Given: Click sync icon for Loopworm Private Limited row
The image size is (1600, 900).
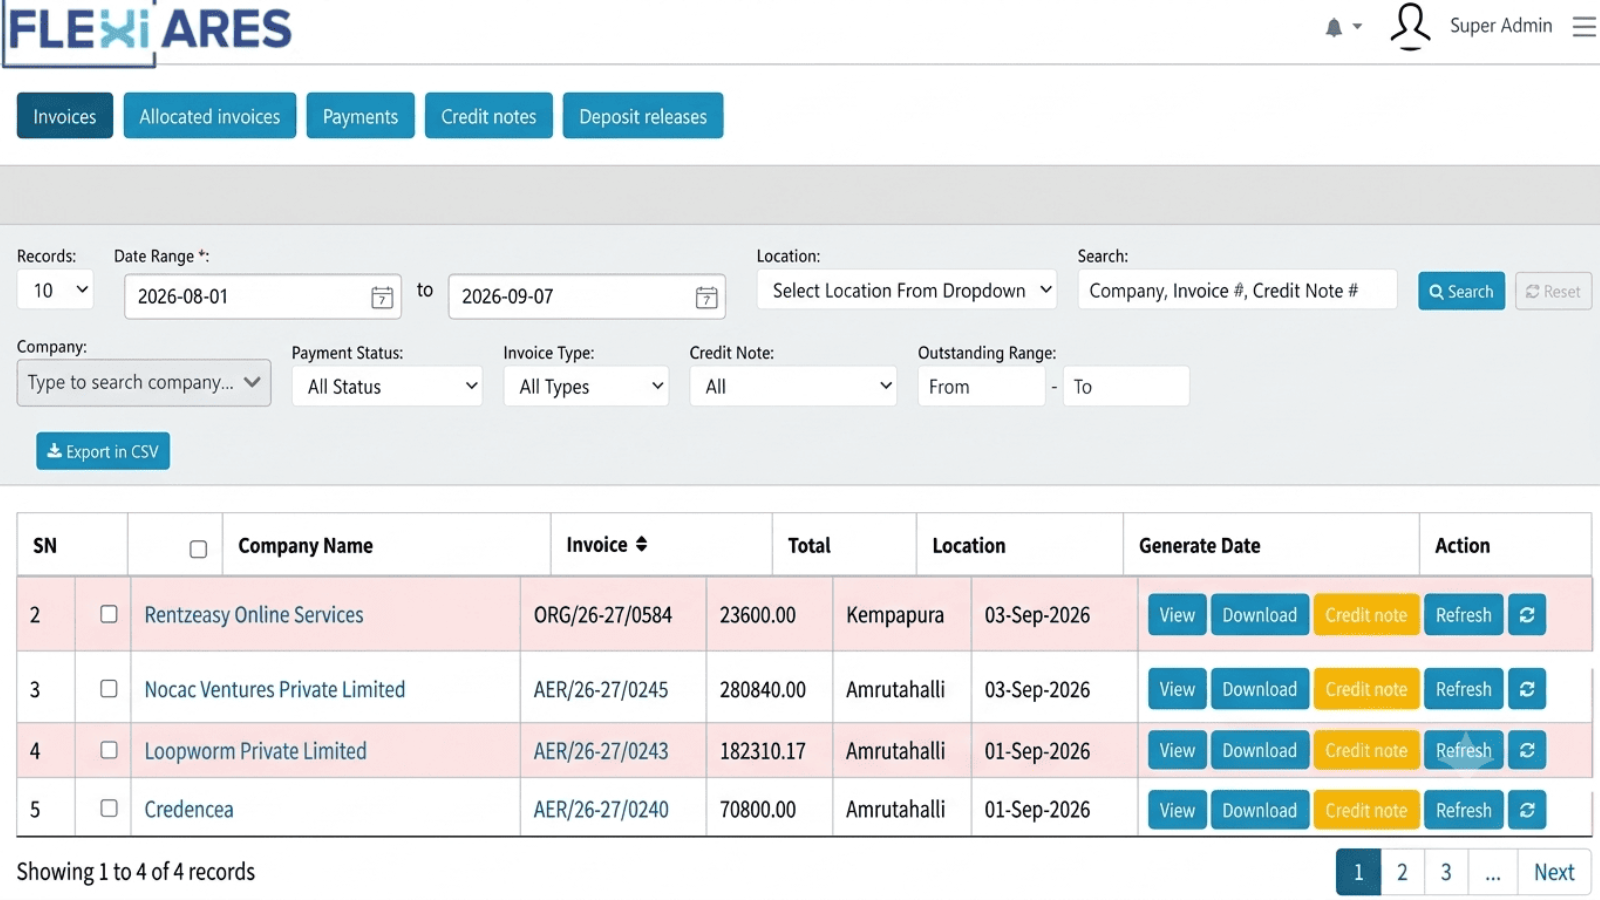Looking at the screenshot, I should pyautogui.click(x=1527, y=750).
